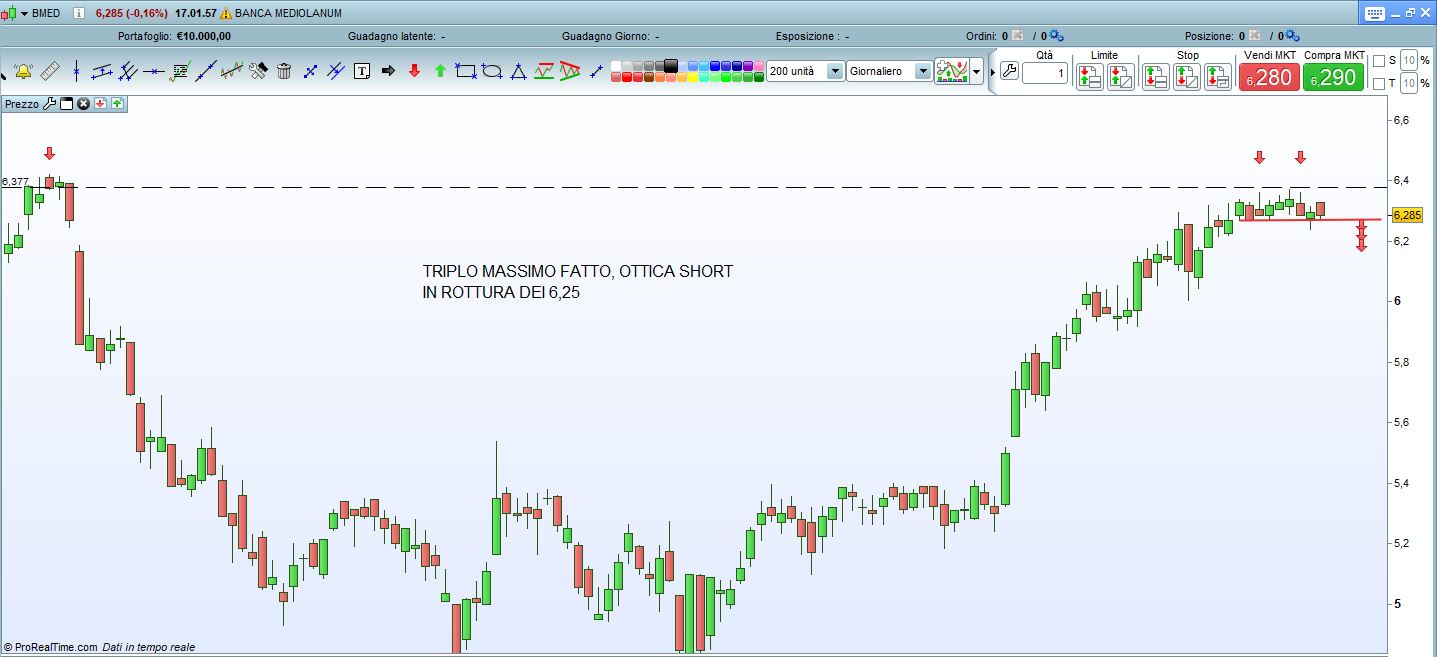The image size is (1437, 657).
Task: Select the ruler measurement tool
Action: (x=50, y=71)
